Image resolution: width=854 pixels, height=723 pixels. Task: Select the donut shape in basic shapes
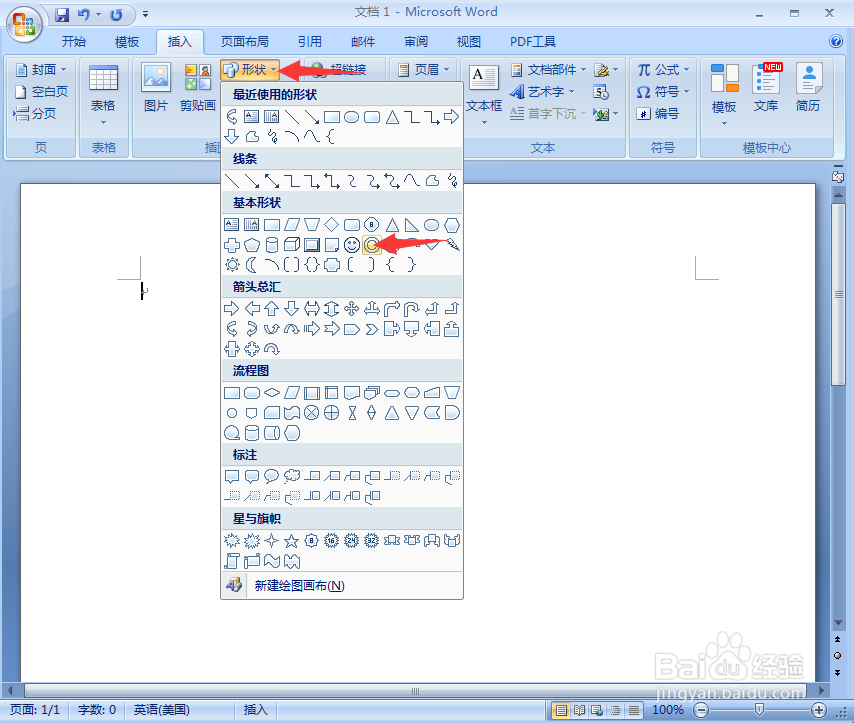[371, 245]
